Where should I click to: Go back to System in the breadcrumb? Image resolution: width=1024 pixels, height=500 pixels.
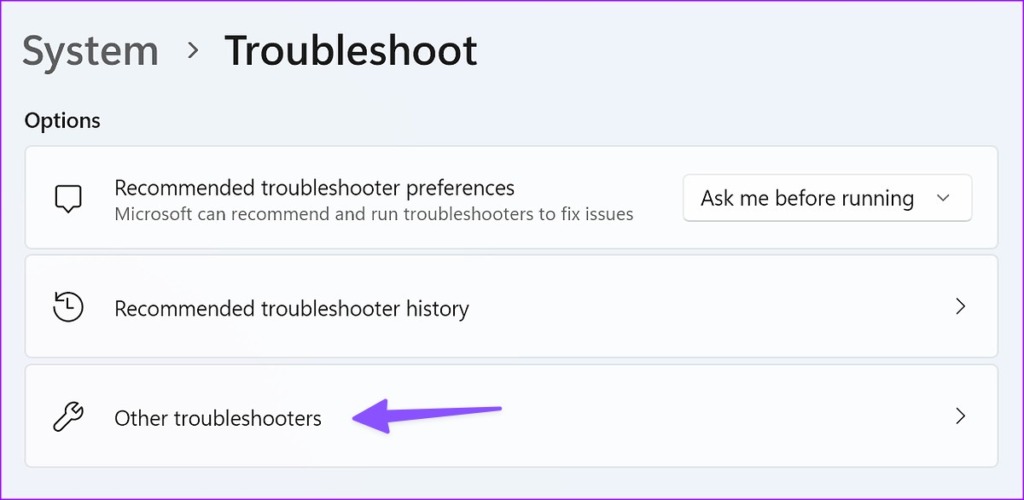[90, 51]
